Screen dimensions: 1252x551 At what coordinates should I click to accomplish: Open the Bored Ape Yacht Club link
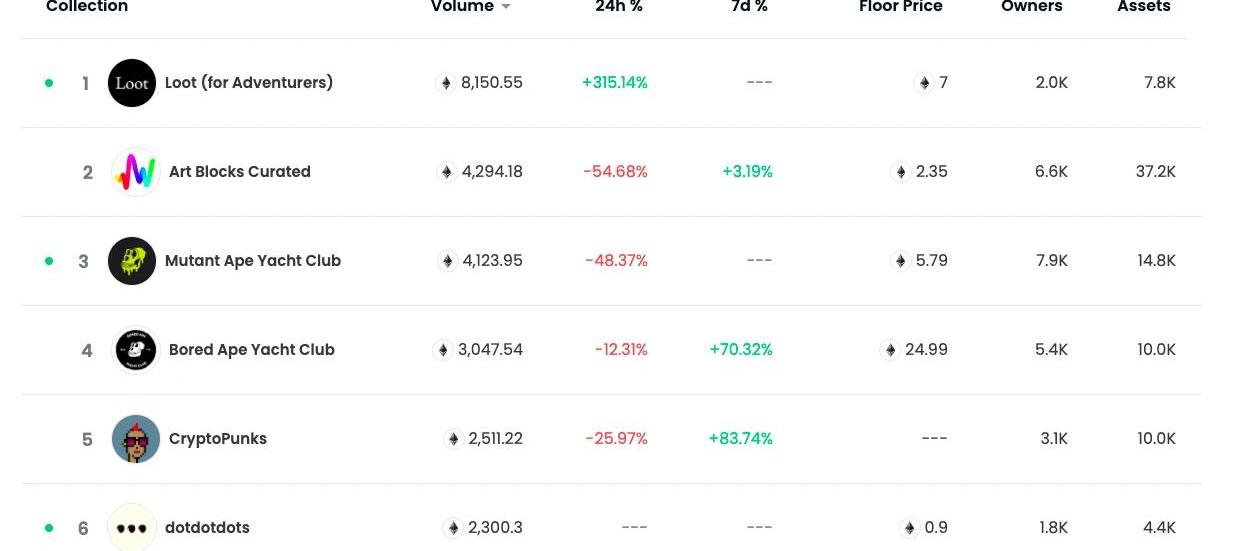[x=252, y=350]
